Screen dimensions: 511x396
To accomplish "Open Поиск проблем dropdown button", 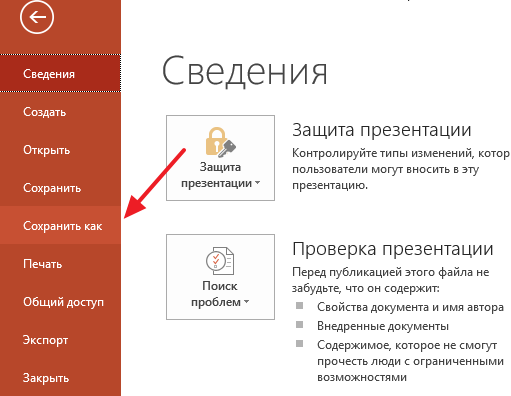I will [220, 277].
